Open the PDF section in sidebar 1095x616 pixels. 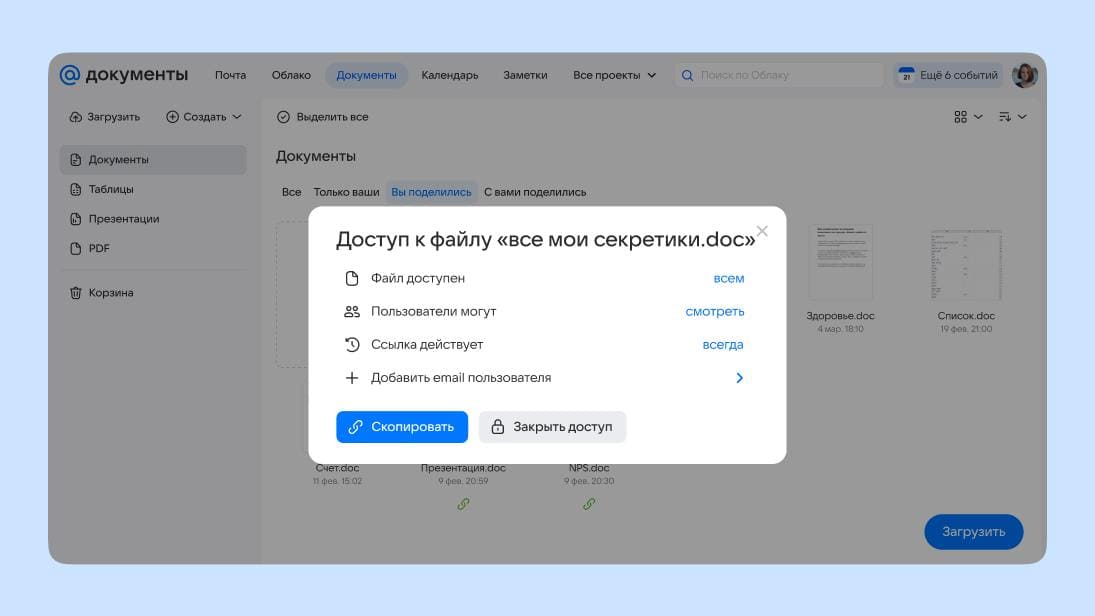(x=98, y=248)
